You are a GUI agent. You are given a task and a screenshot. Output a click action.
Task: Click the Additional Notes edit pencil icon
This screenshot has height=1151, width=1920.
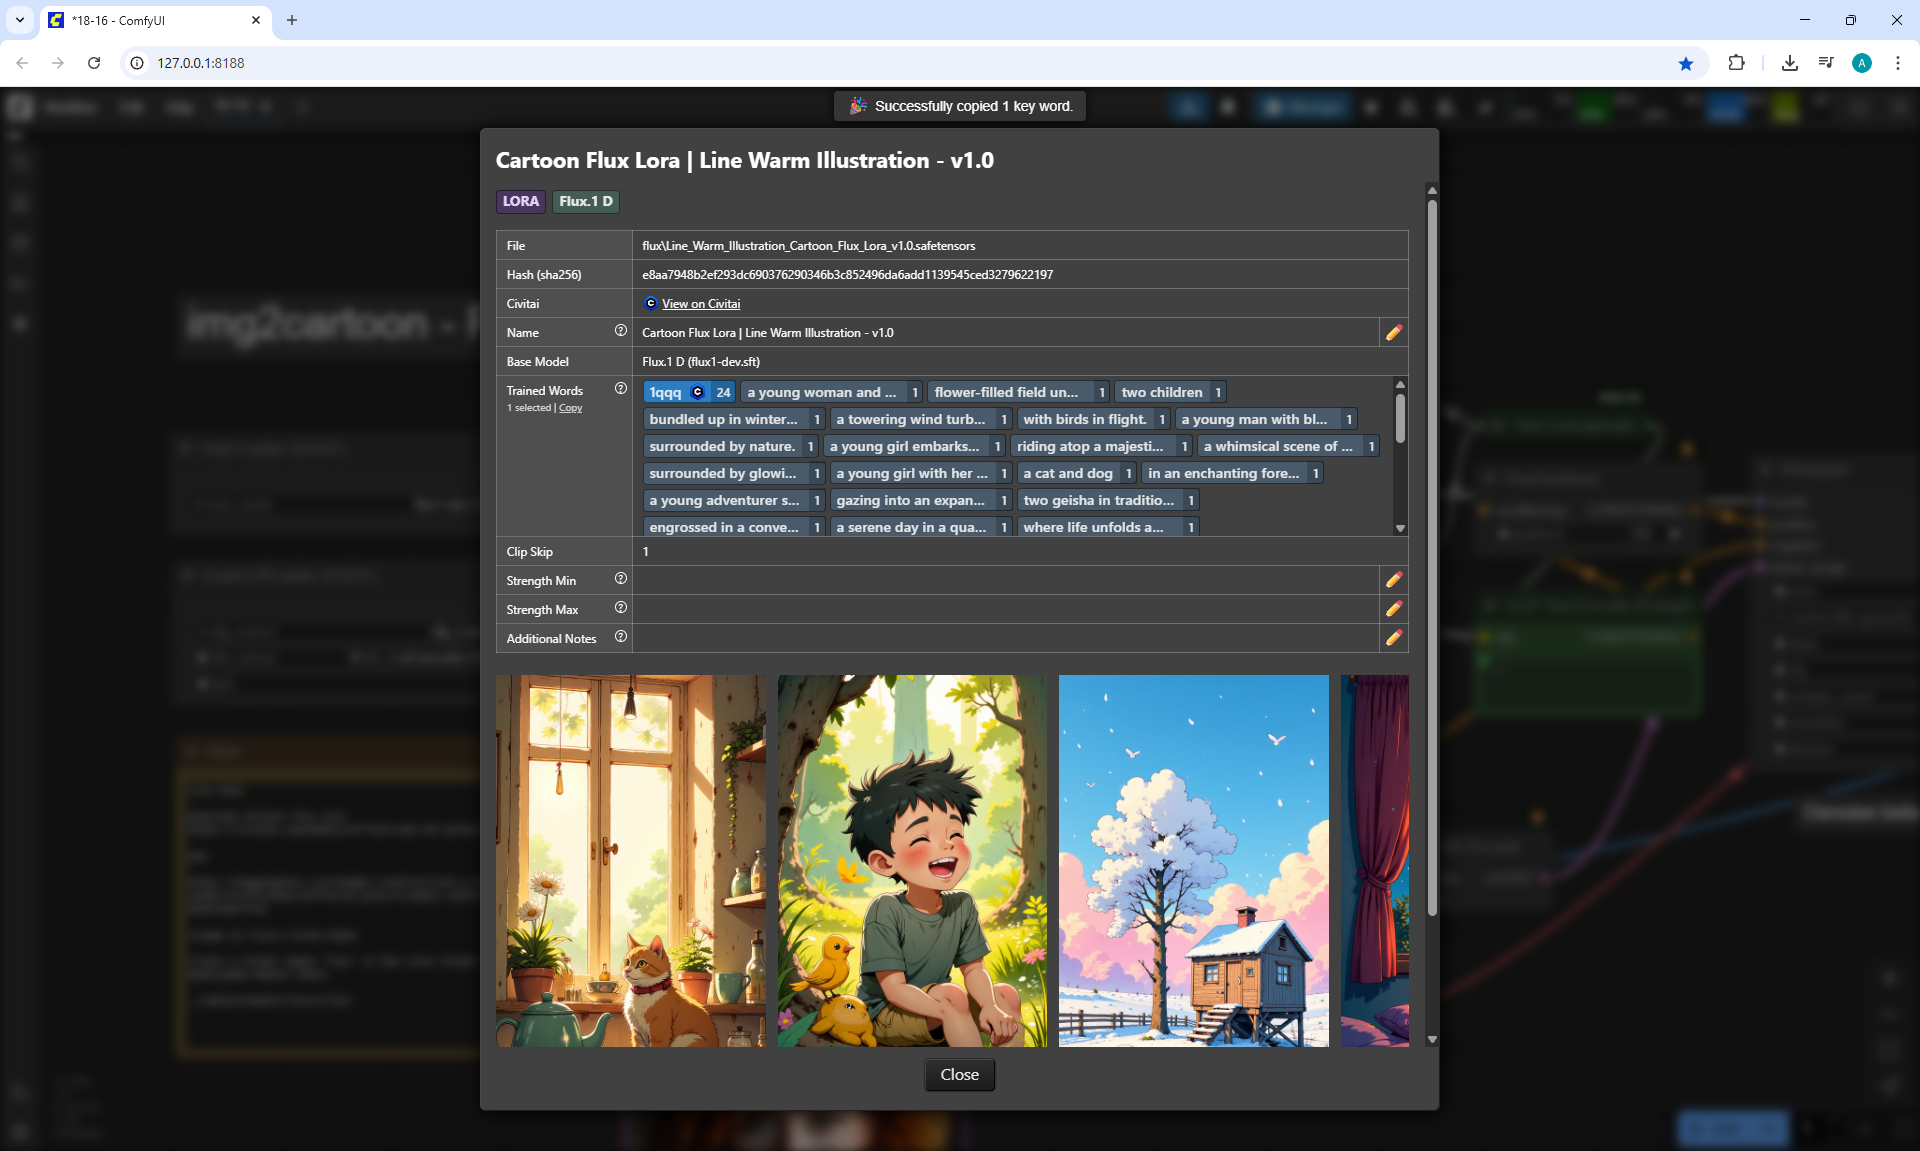[1393, 638]
